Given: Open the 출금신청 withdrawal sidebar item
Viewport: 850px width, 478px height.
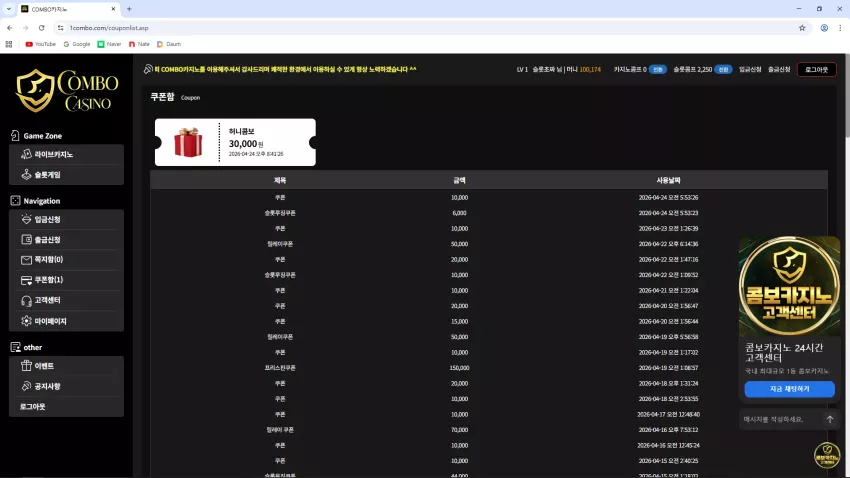Looking at the screenshot, I should tap(66, 240).
